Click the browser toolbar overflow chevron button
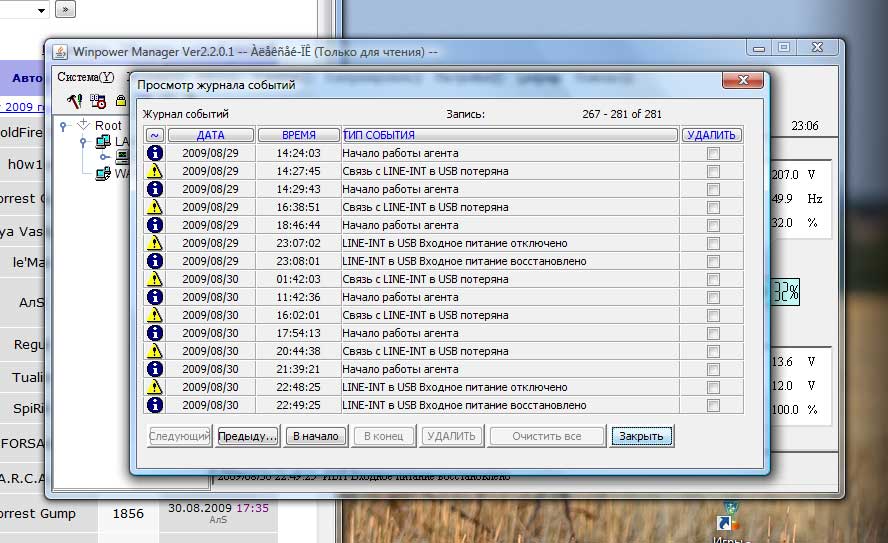 [x=65, y=10]
